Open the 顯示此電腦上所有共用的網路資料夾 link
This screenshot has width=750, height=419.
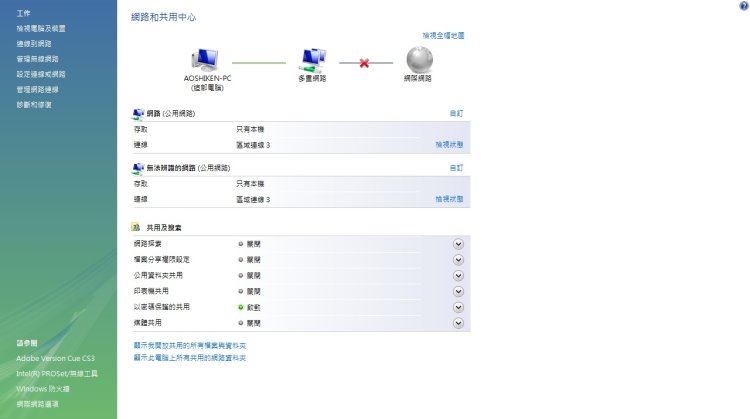pos(190,358)
